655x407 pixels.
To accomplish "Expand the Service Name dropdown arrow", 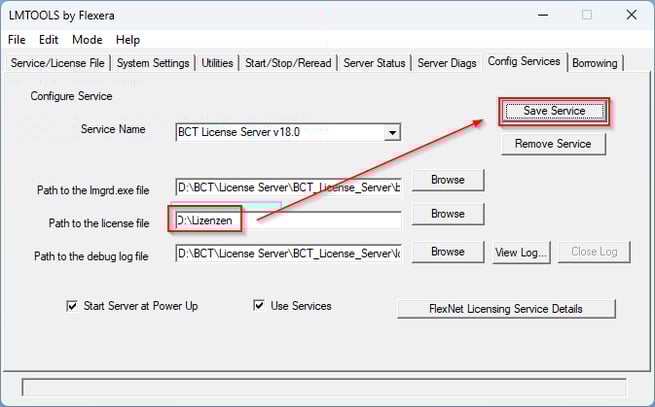I will (x=392, y=133).
